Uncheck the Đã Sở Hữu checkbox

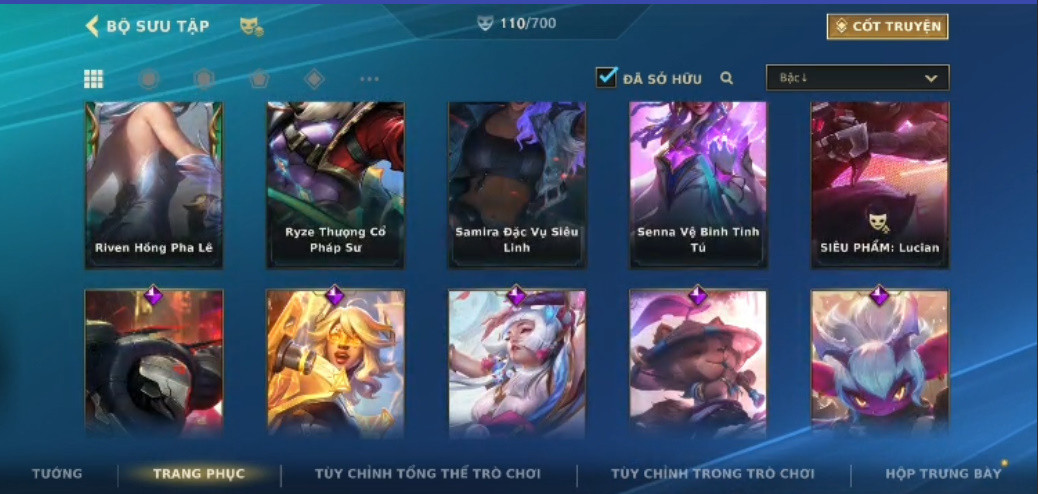tap(606, 77)
